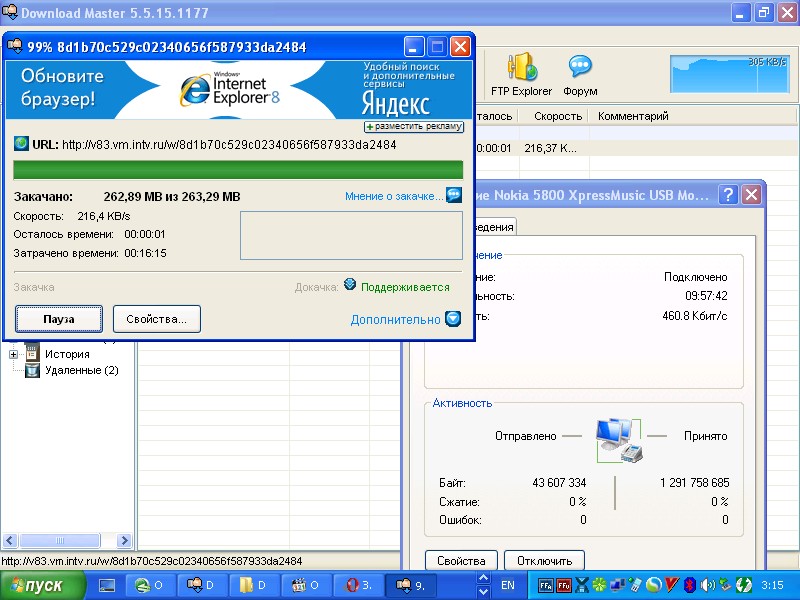Switch to the folder 'D' taskbar button

tap(254, 585)
